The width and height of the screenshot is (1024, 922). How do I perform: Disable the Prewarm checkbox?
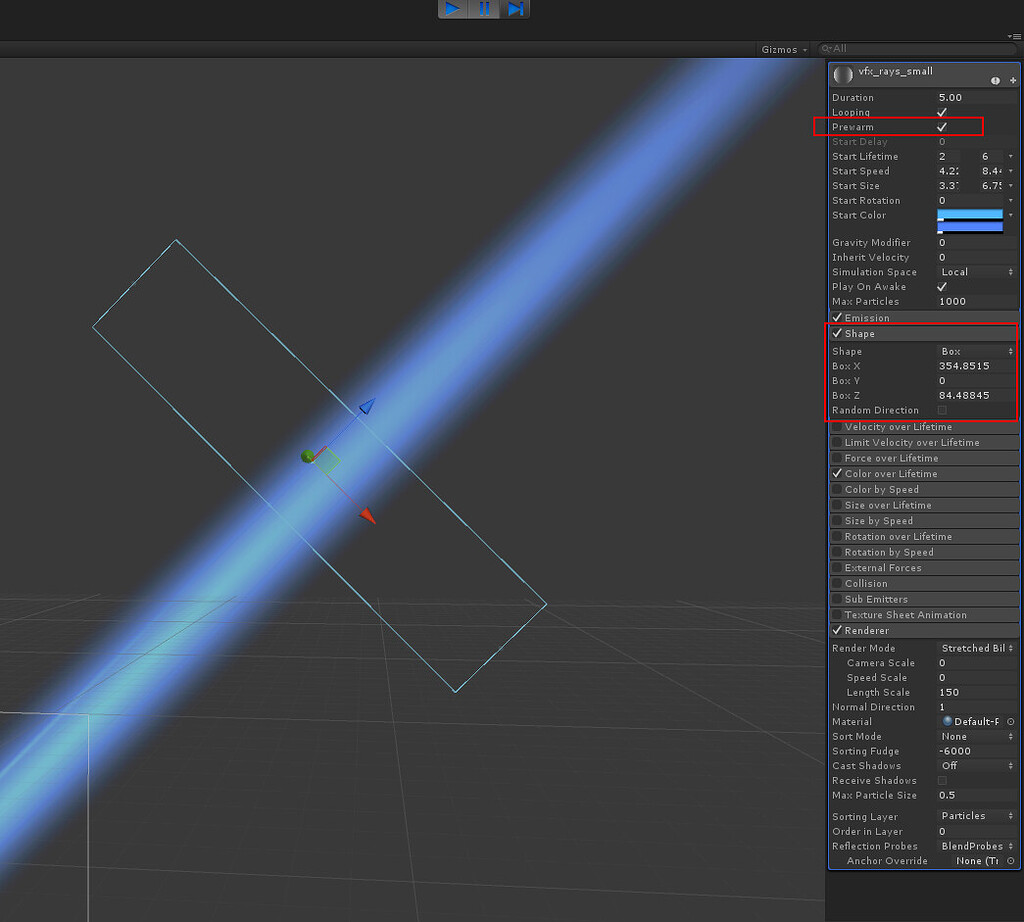tap(942, 127)
